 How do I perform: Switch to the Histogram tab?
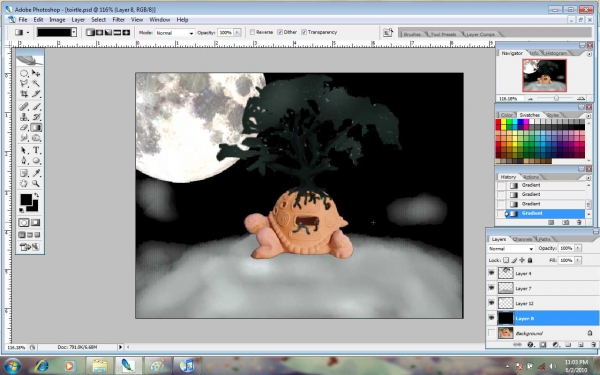(x=556, y=53)
